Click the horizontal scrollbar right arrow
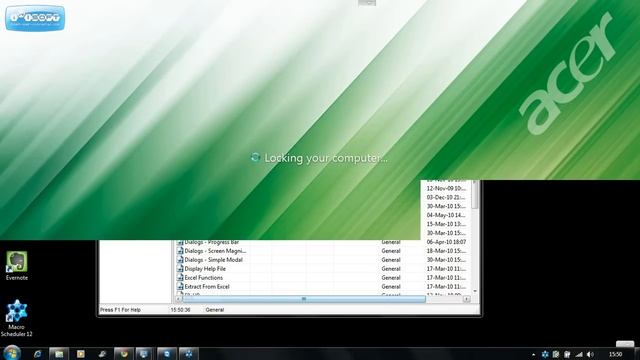The height and width of the screenshot is (360, 640). coord(467,299)
